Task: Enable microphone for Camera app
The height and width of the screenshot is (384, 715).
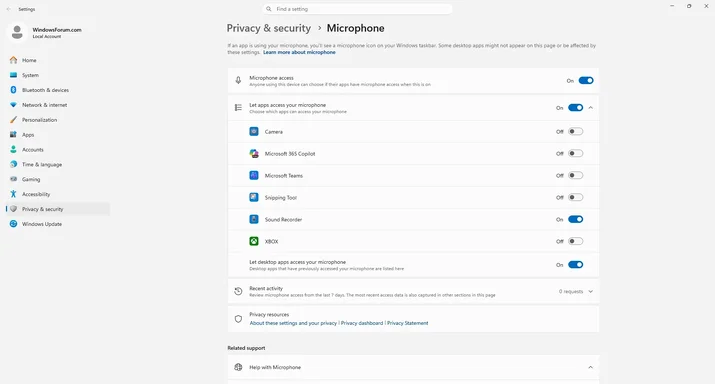Action: point(575,131)
